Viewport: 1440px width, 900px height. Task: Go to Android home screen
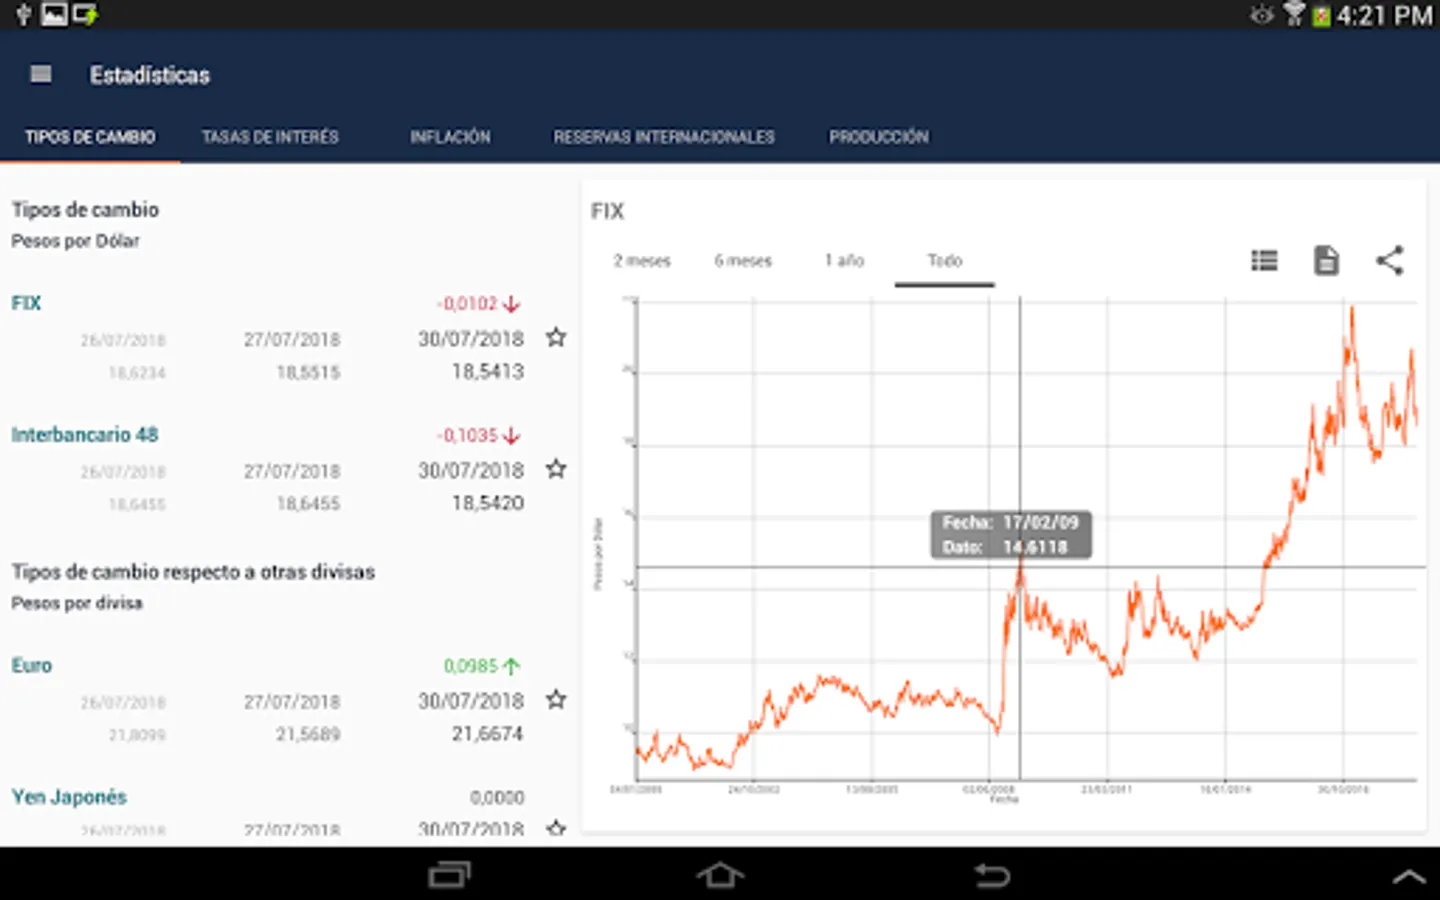(x=720, y=875)
